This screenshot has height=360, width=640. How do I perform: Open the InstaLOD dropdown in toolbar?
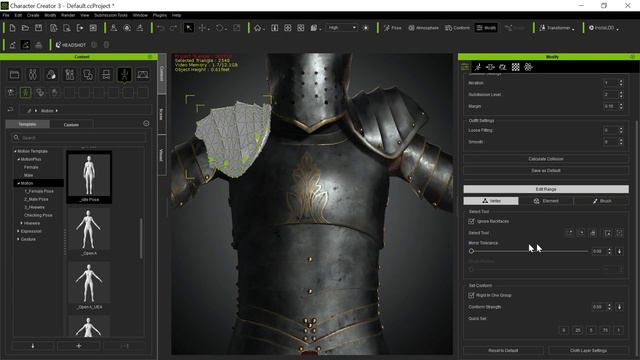(x=604, y=28)
